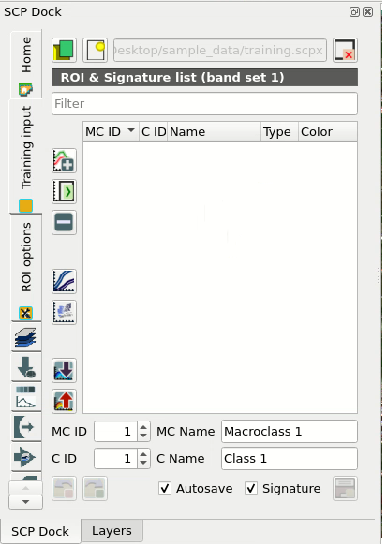
Task: Create new training input file
Action: click(x=95, y=50)
